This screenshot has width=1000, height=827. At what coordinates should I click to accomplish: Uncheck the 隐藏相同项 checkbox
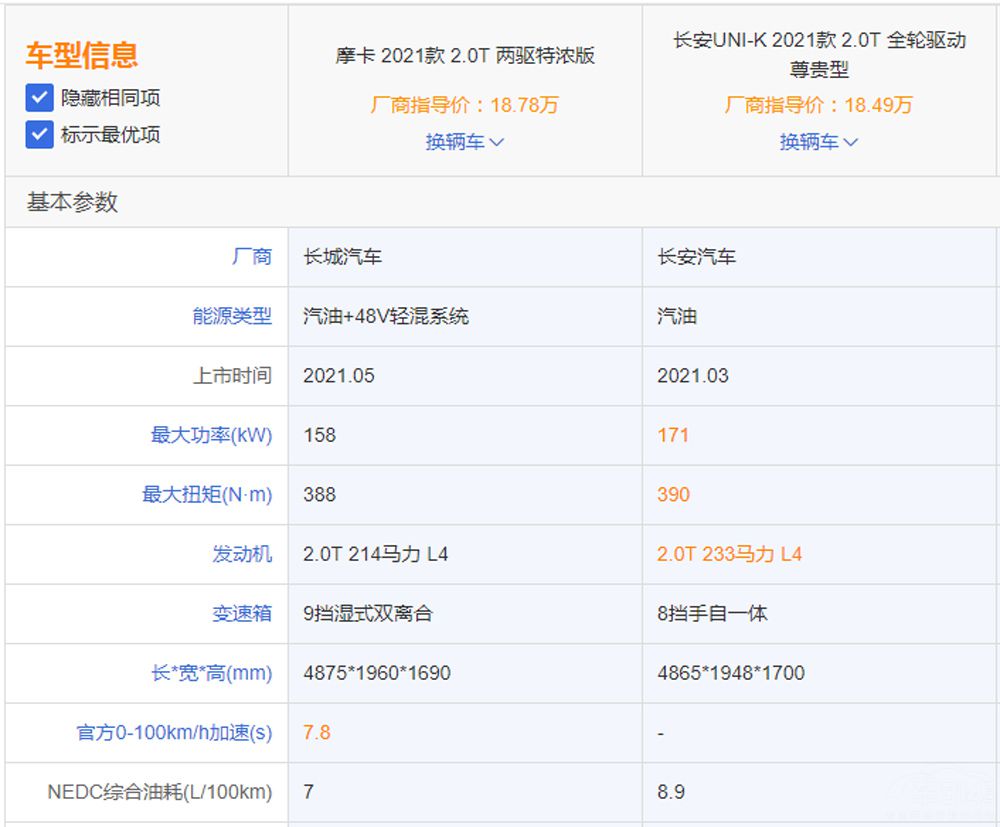pyautogui.click(x=40, y=98)
